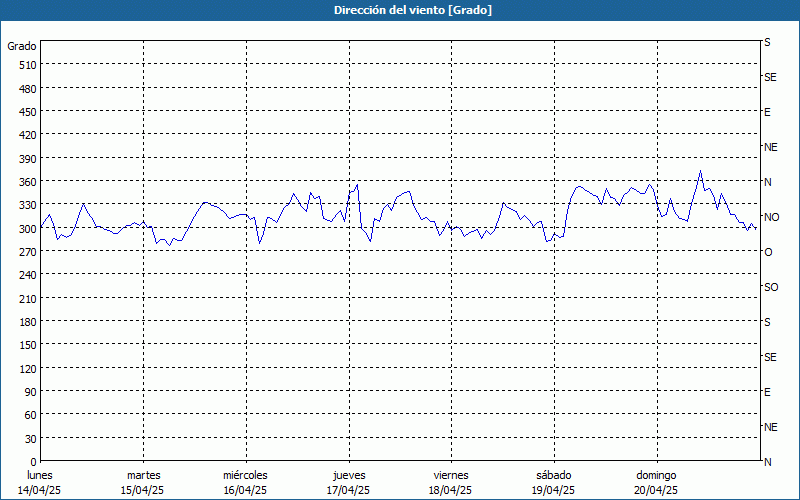Select the SO compass label
Image resolution: width=800 pixels, height=500 pixels.
pyautogui.click(x=771, y=287)
